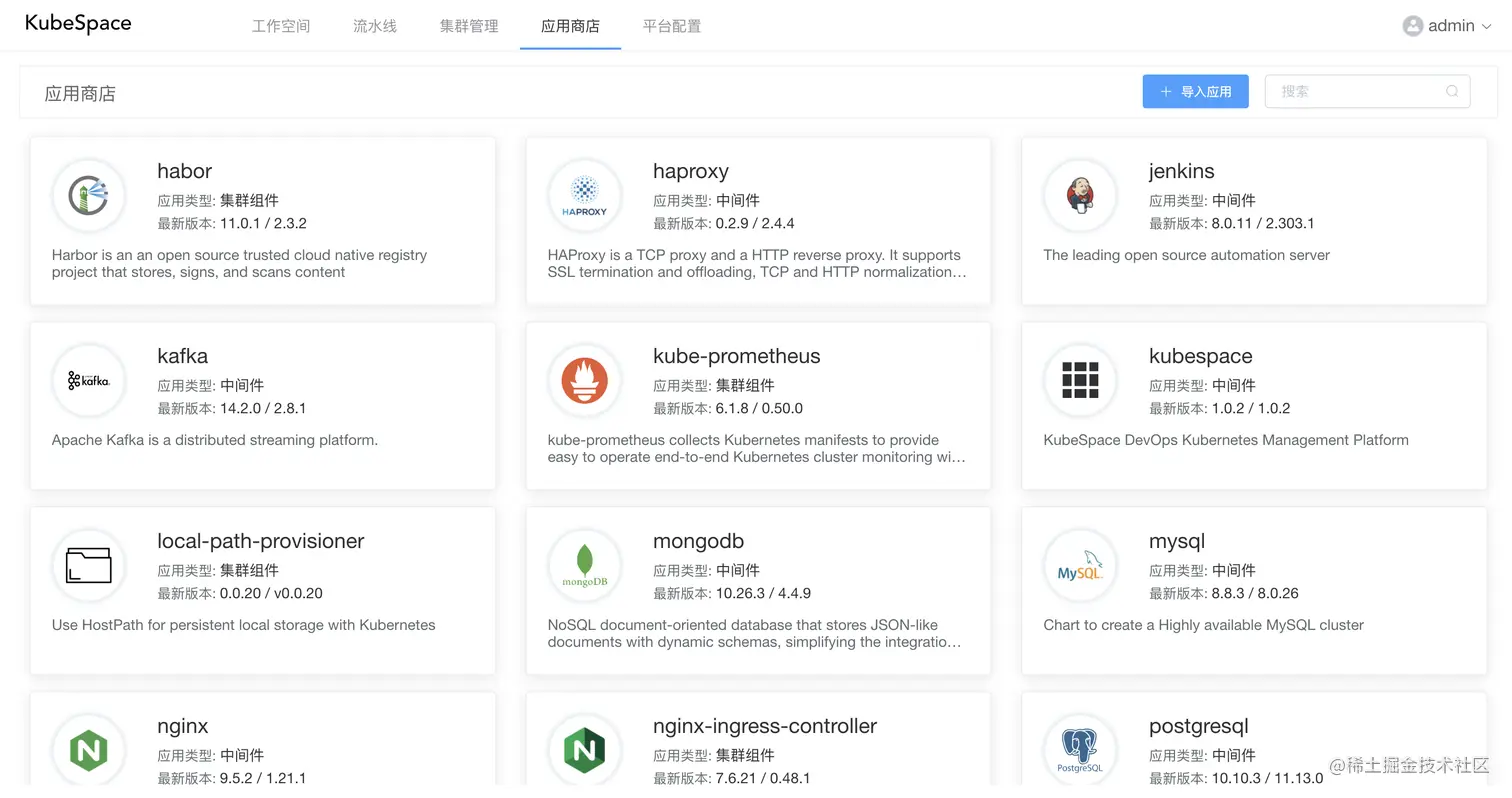Image resolution: width=1512 pixels, height=798 pixels.
Task: Open the admin account dropdown
Action: (1448, 25)
